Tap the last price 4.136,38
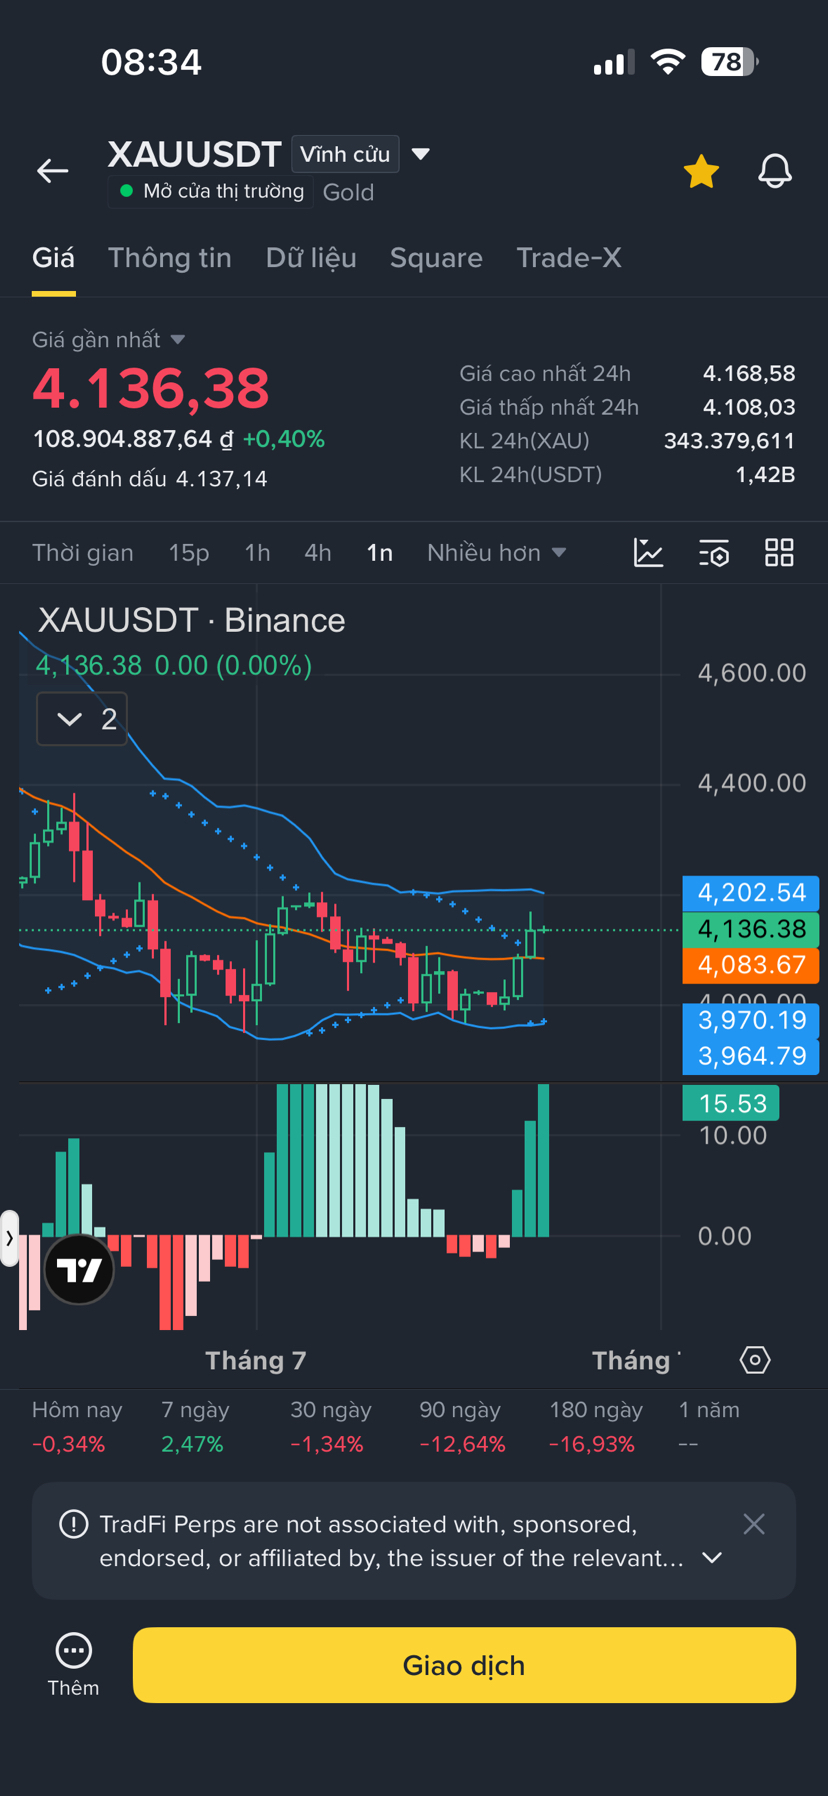Viewport: 828px width, 1796px height. pos(151,388)
